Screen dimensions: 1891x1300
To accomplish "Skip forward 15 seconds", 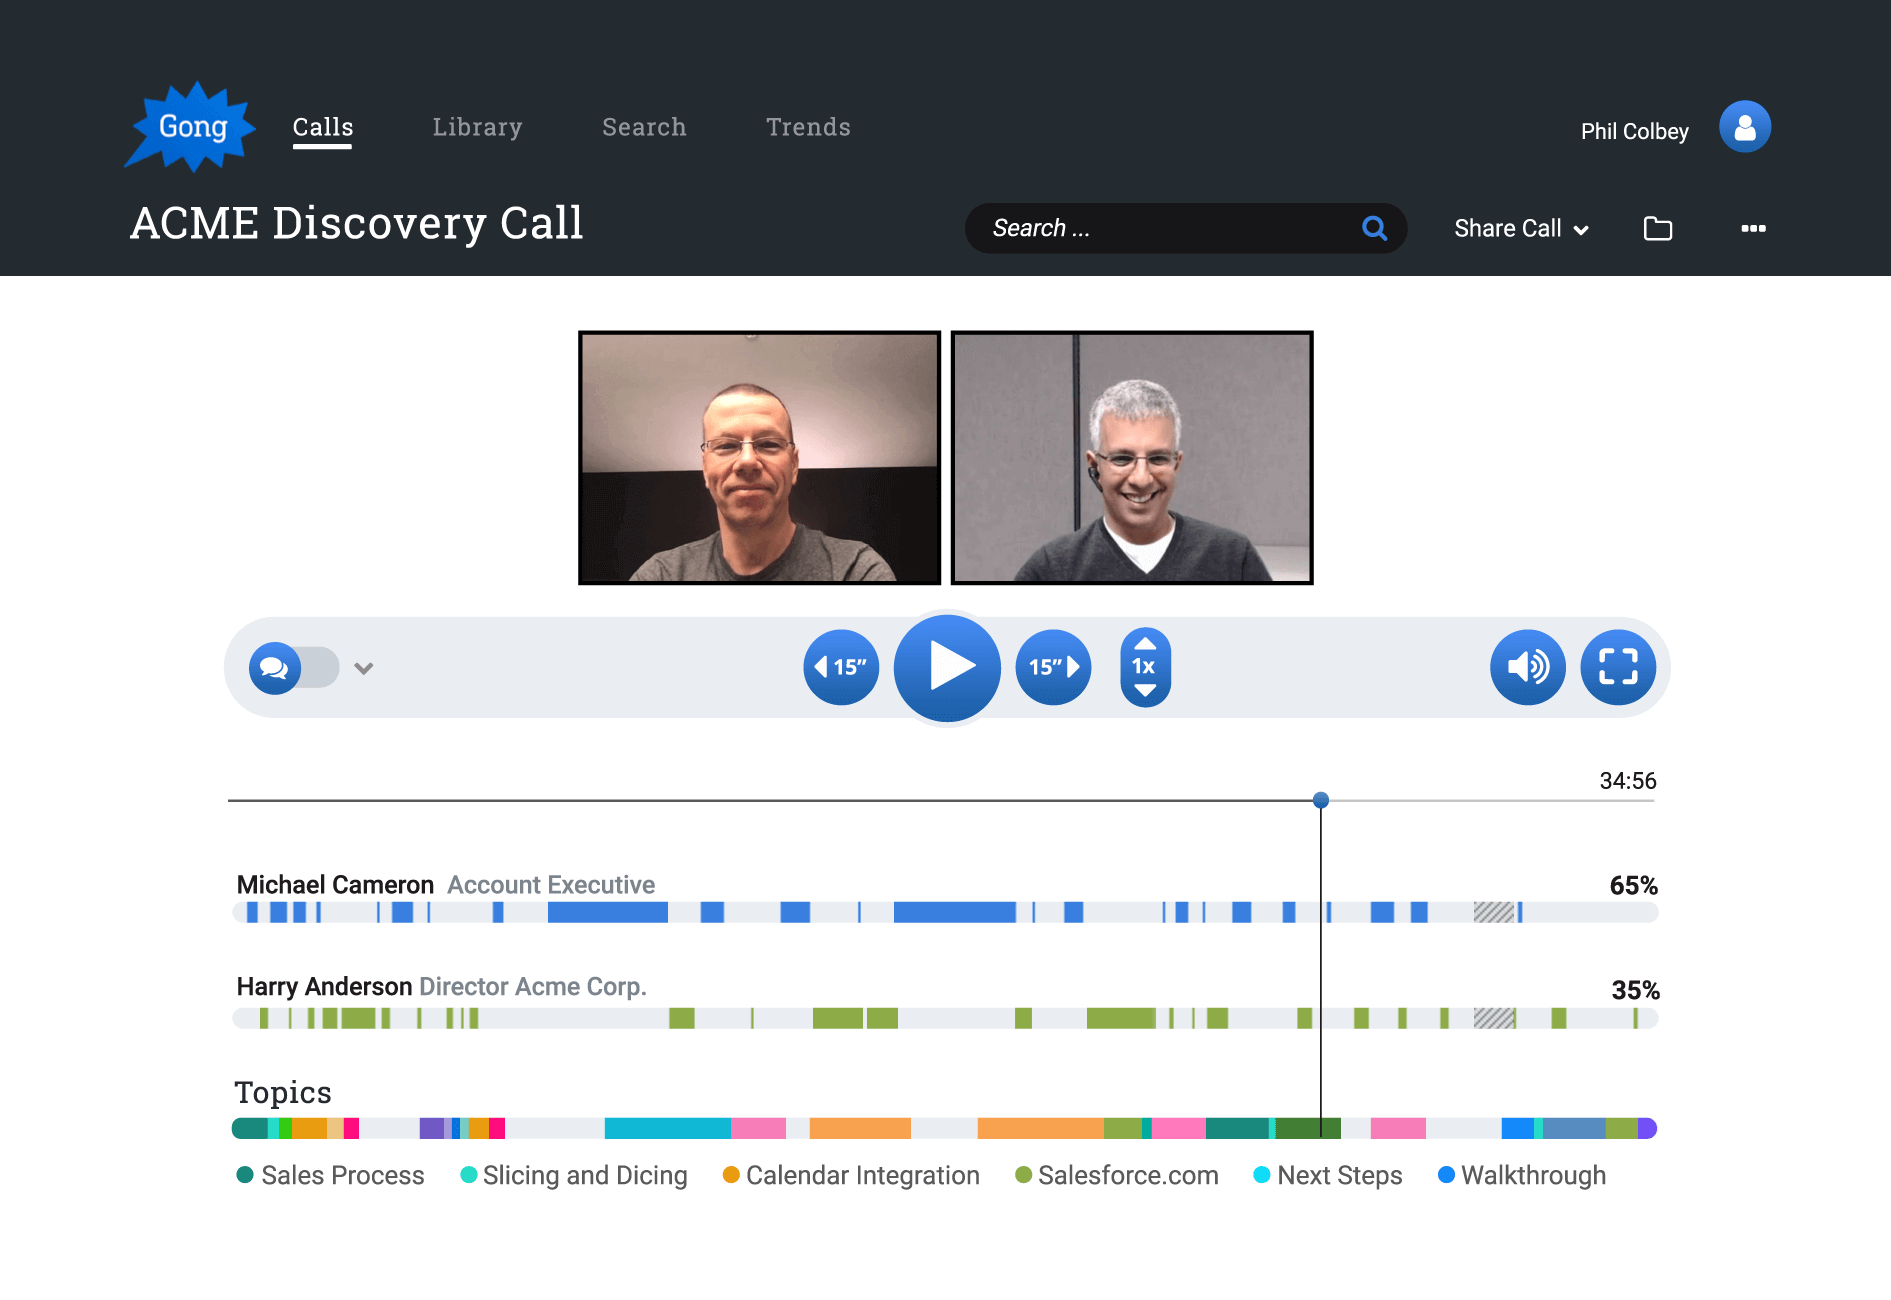I will click(x=1053, y=667).
